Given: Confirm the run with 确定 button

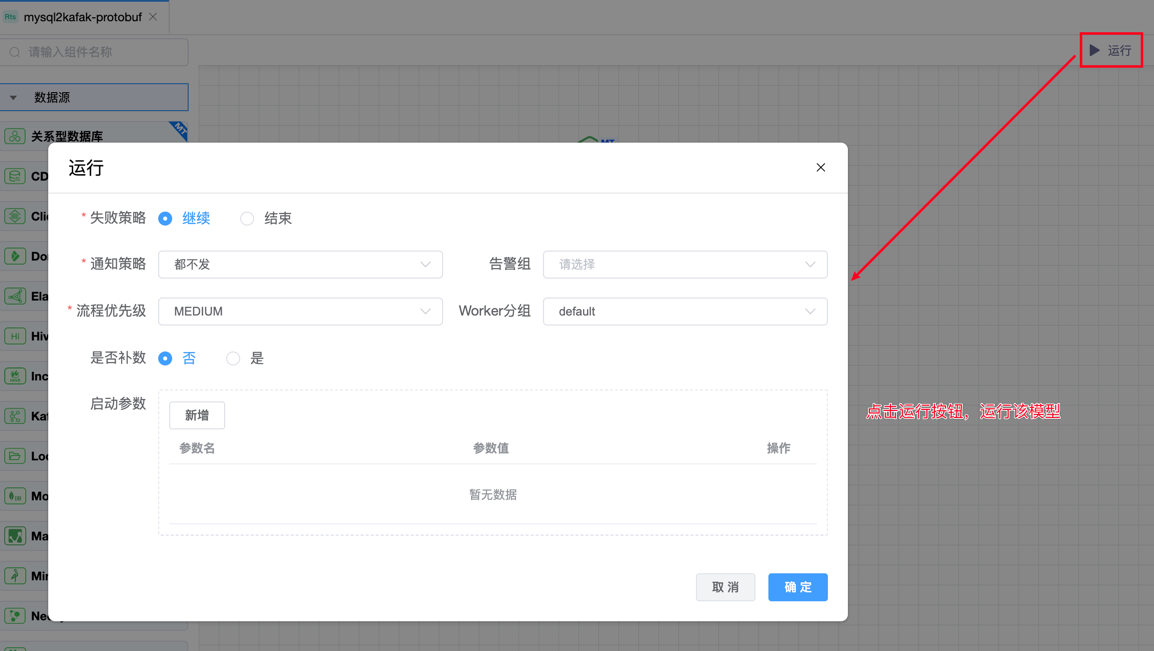Looking at the screenshot, I should [x=797, y=587].
